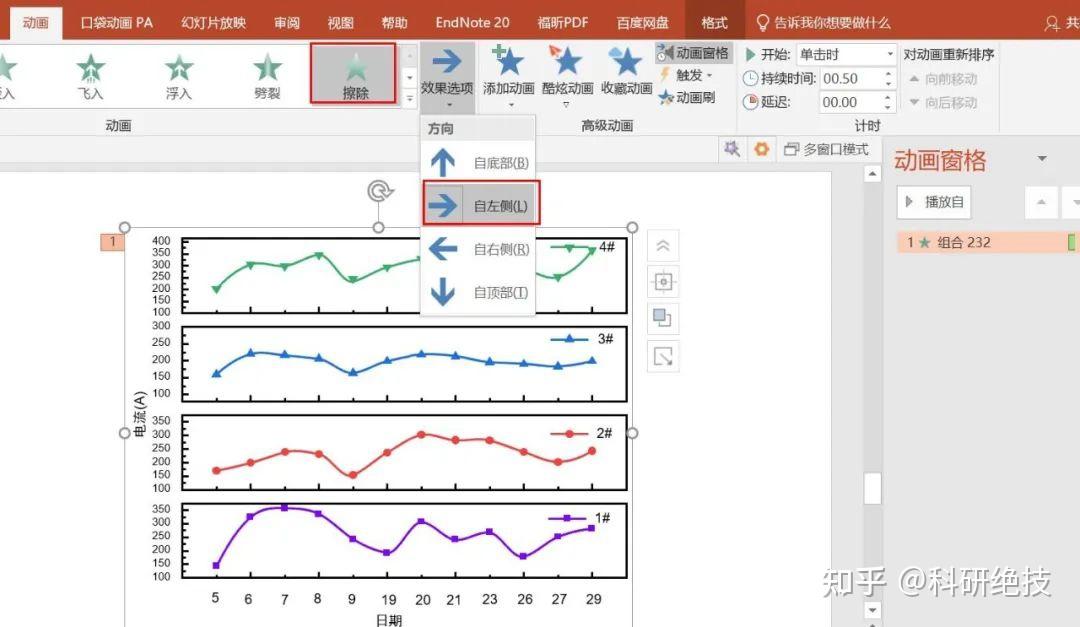1080x627 pixels.
Task: Switch to the 视图 ribbon tab
Action: [x=340, y=21]
